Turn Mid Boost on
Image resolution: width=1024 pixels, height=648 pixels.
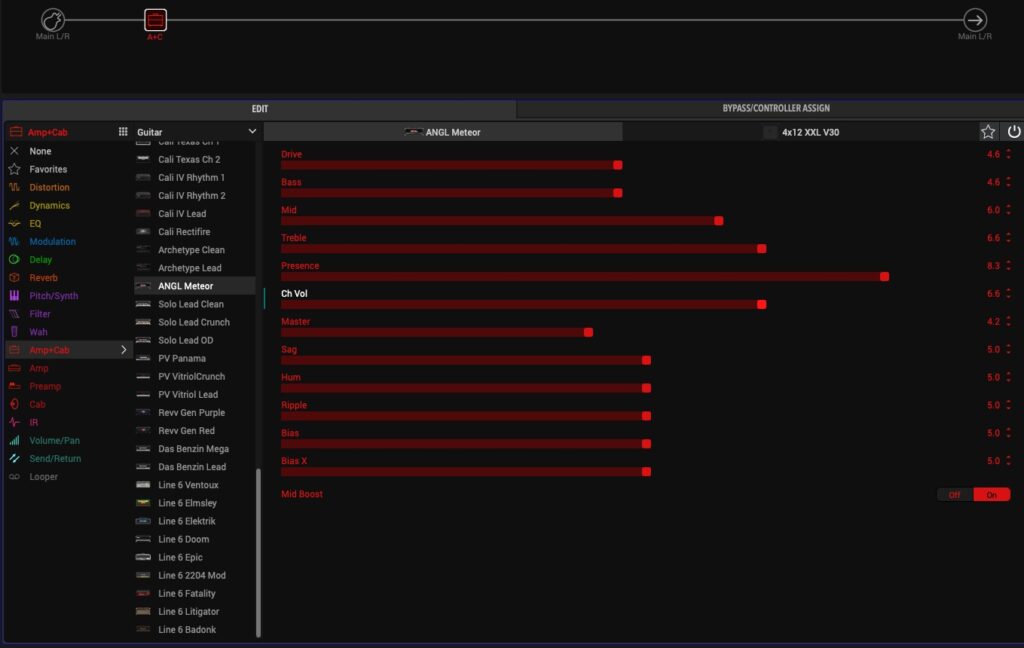click(x=991, y=495)
